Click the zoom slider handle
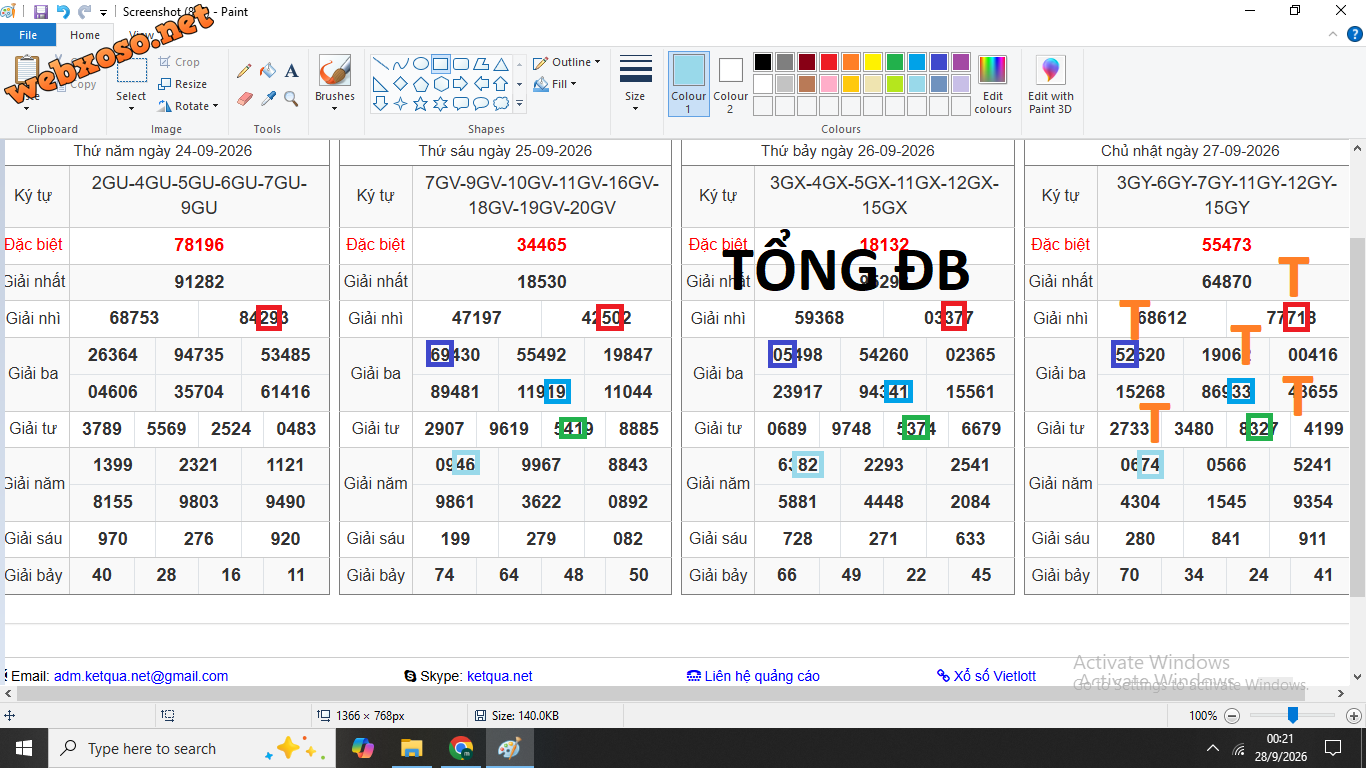Image resolution: width=1366 pixels, height=768 pixels. click(1293, 715)
